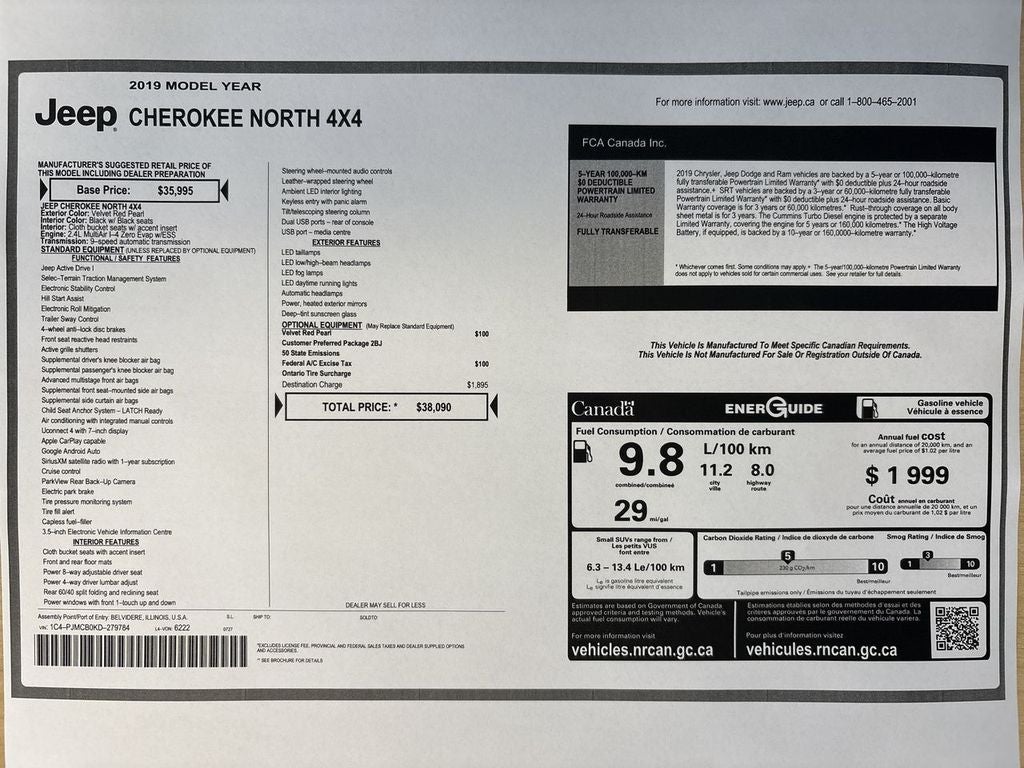
Task: Click the CHEROKEE NORTH 4X4 title
Action: tap(245, 118)
